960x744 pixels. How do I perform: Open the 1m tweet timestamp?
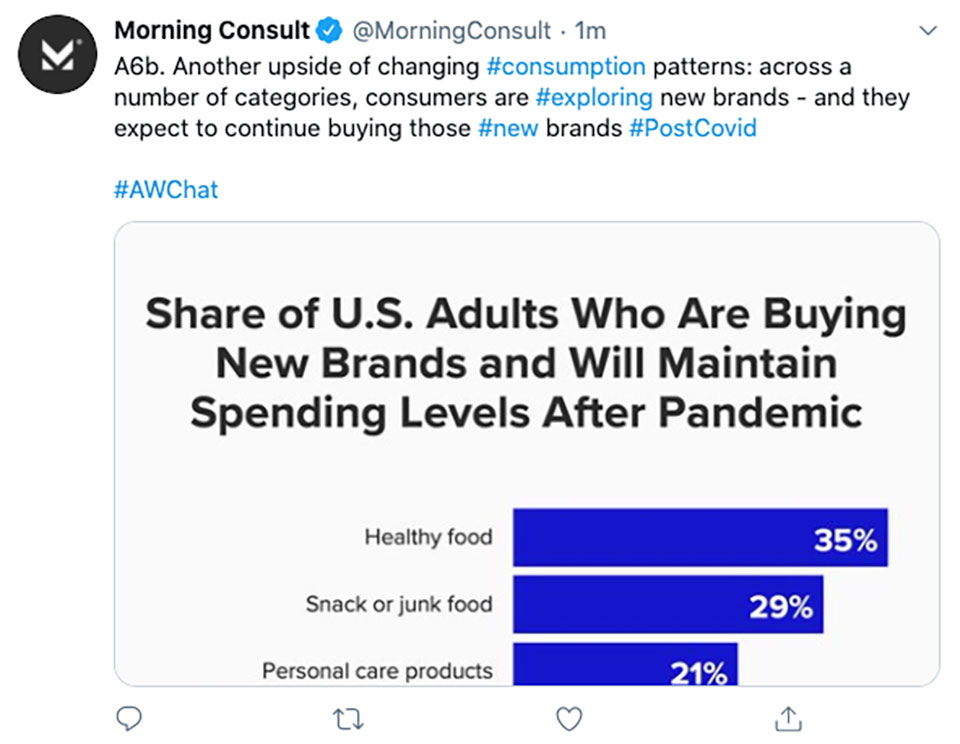click(590, 31)
